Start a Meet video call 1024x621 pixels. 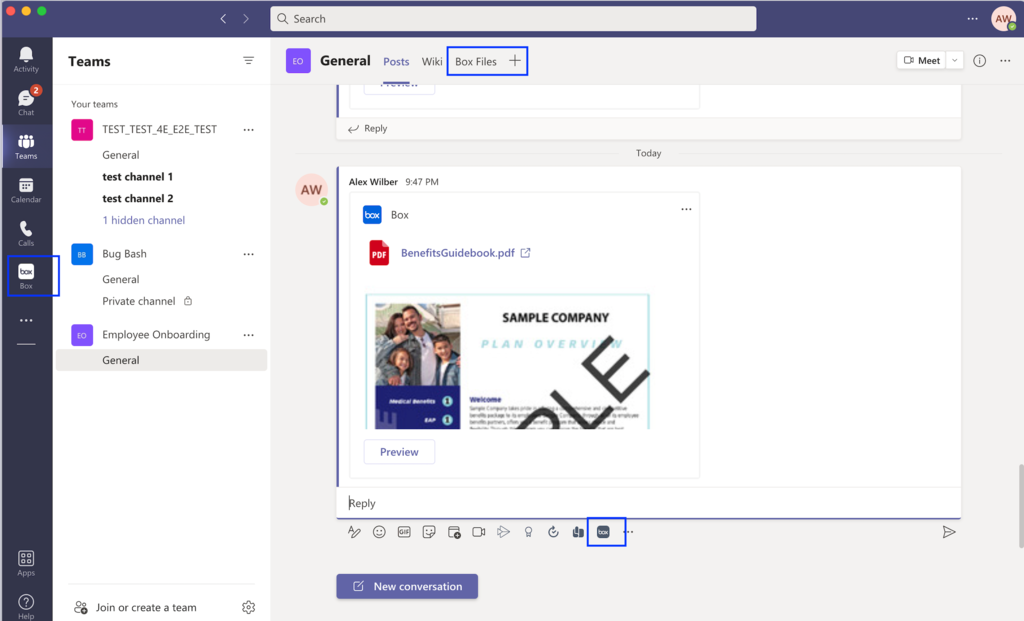tap(921, 61)
